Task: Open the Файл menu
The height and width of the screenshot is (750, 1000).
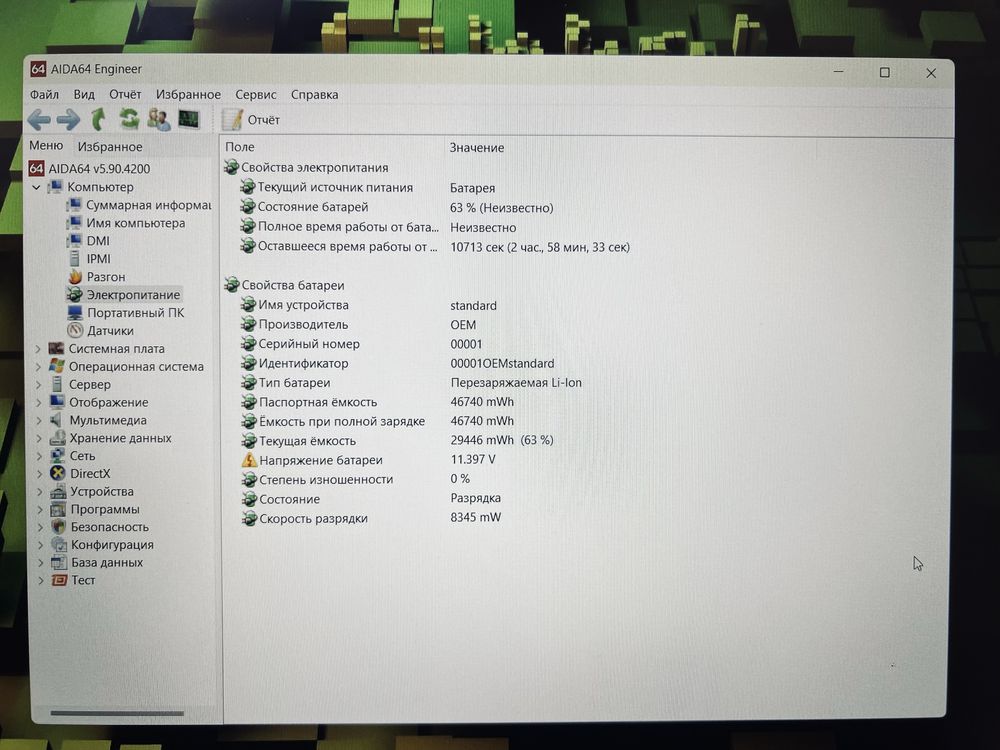Action: [44, 94]
